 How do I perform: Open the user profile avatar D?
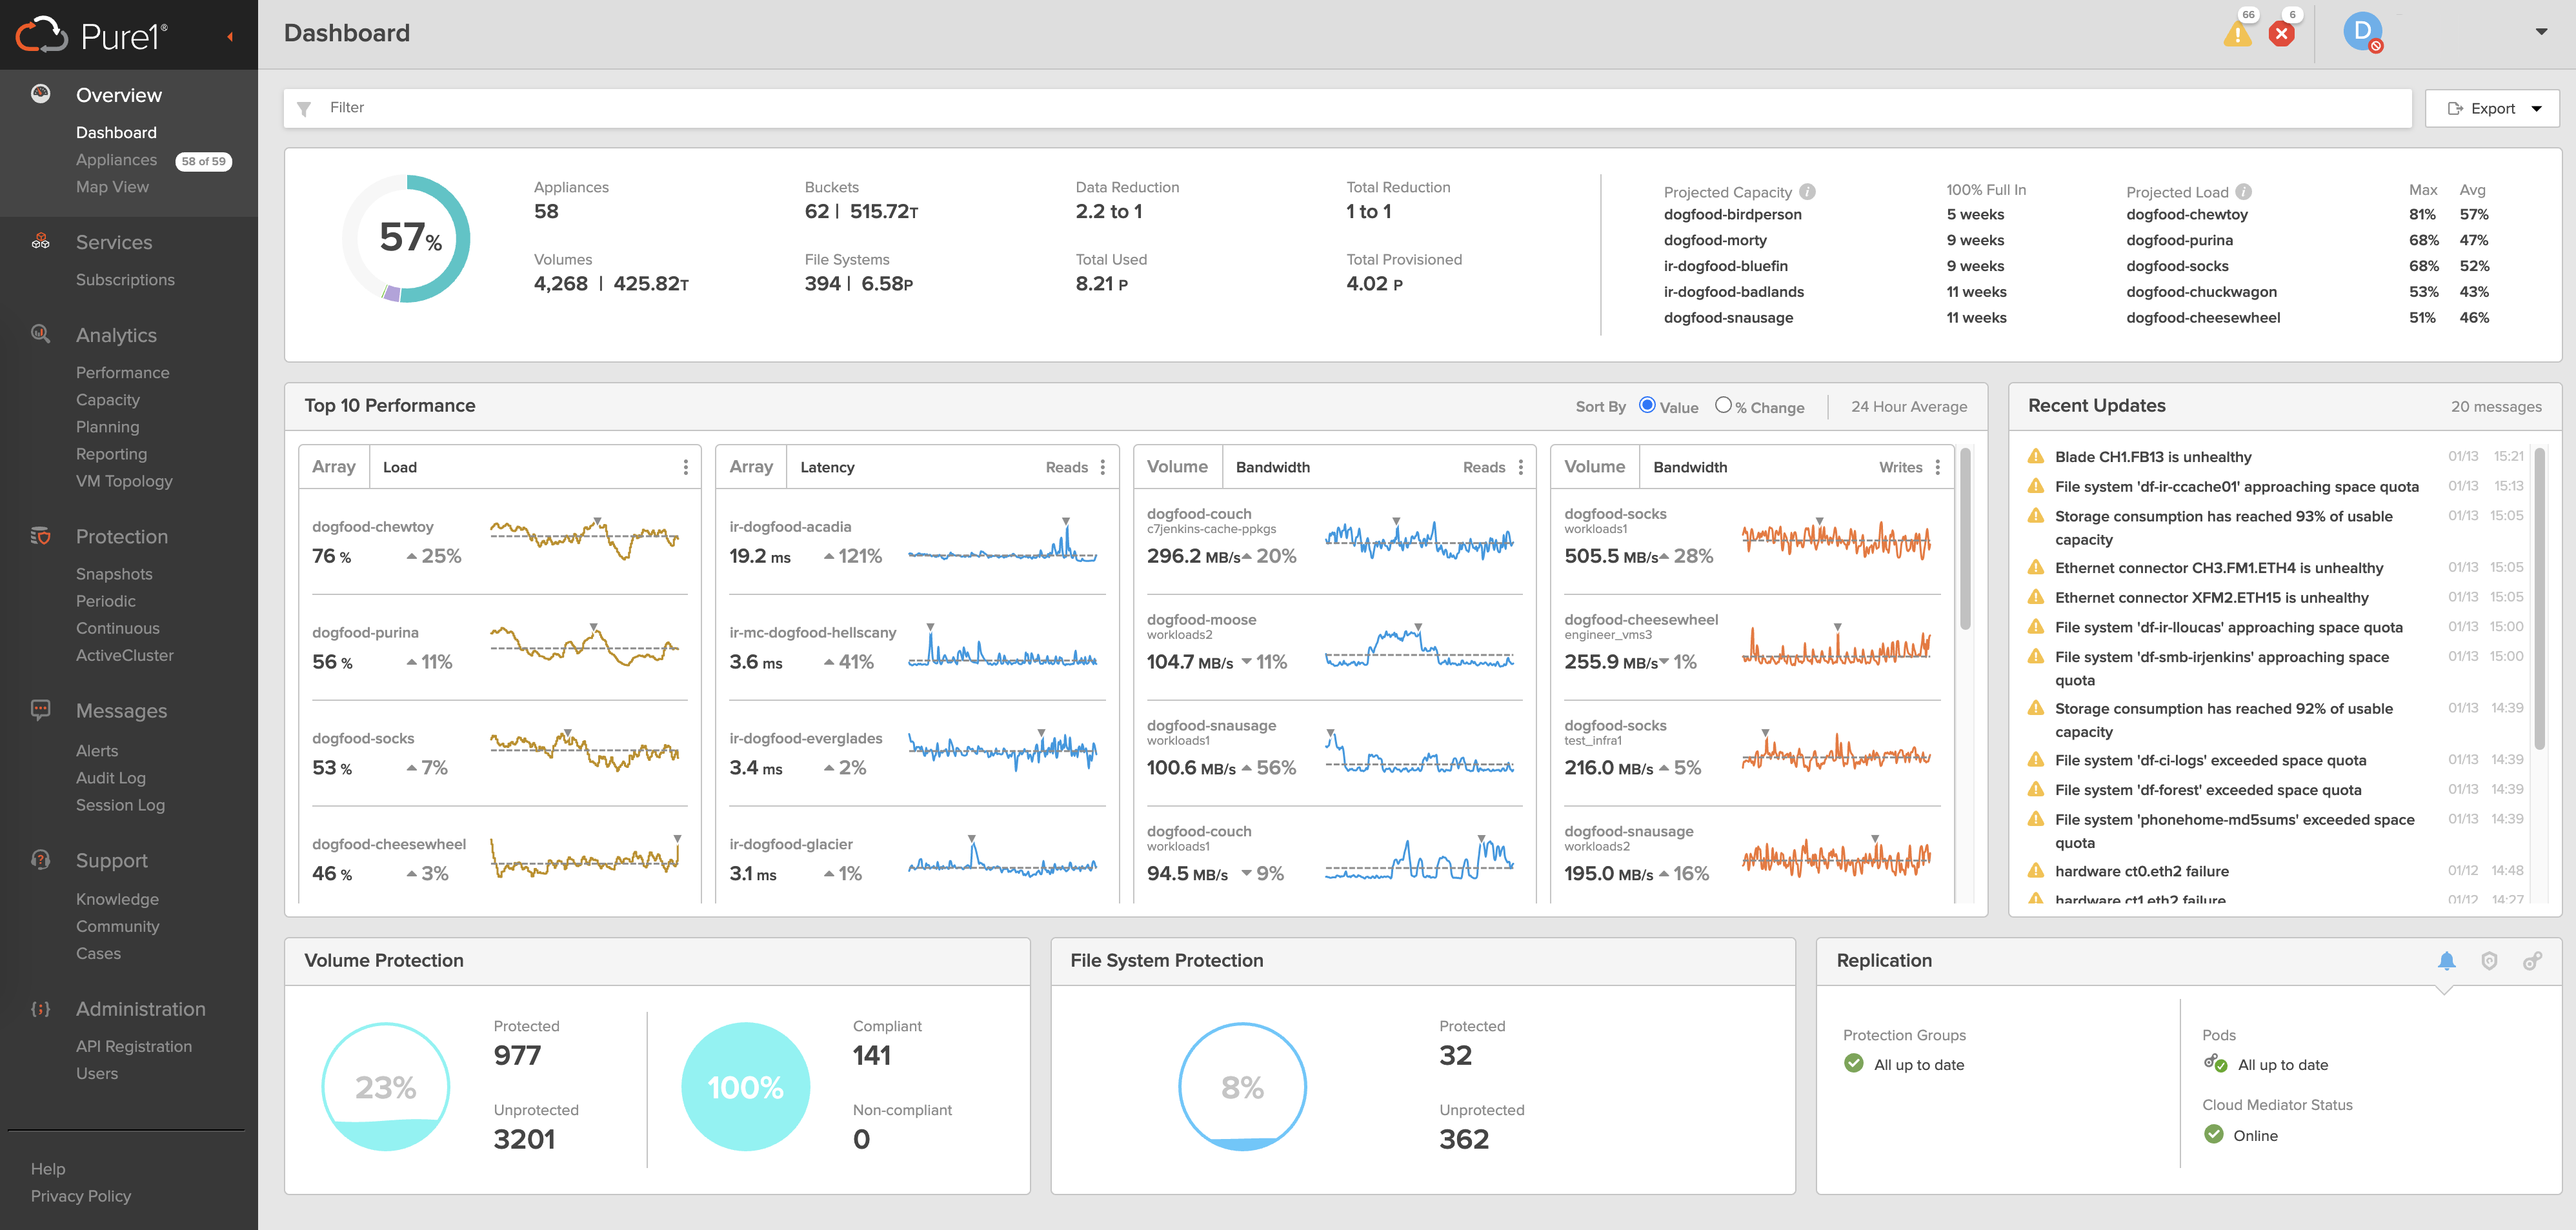2362,32
